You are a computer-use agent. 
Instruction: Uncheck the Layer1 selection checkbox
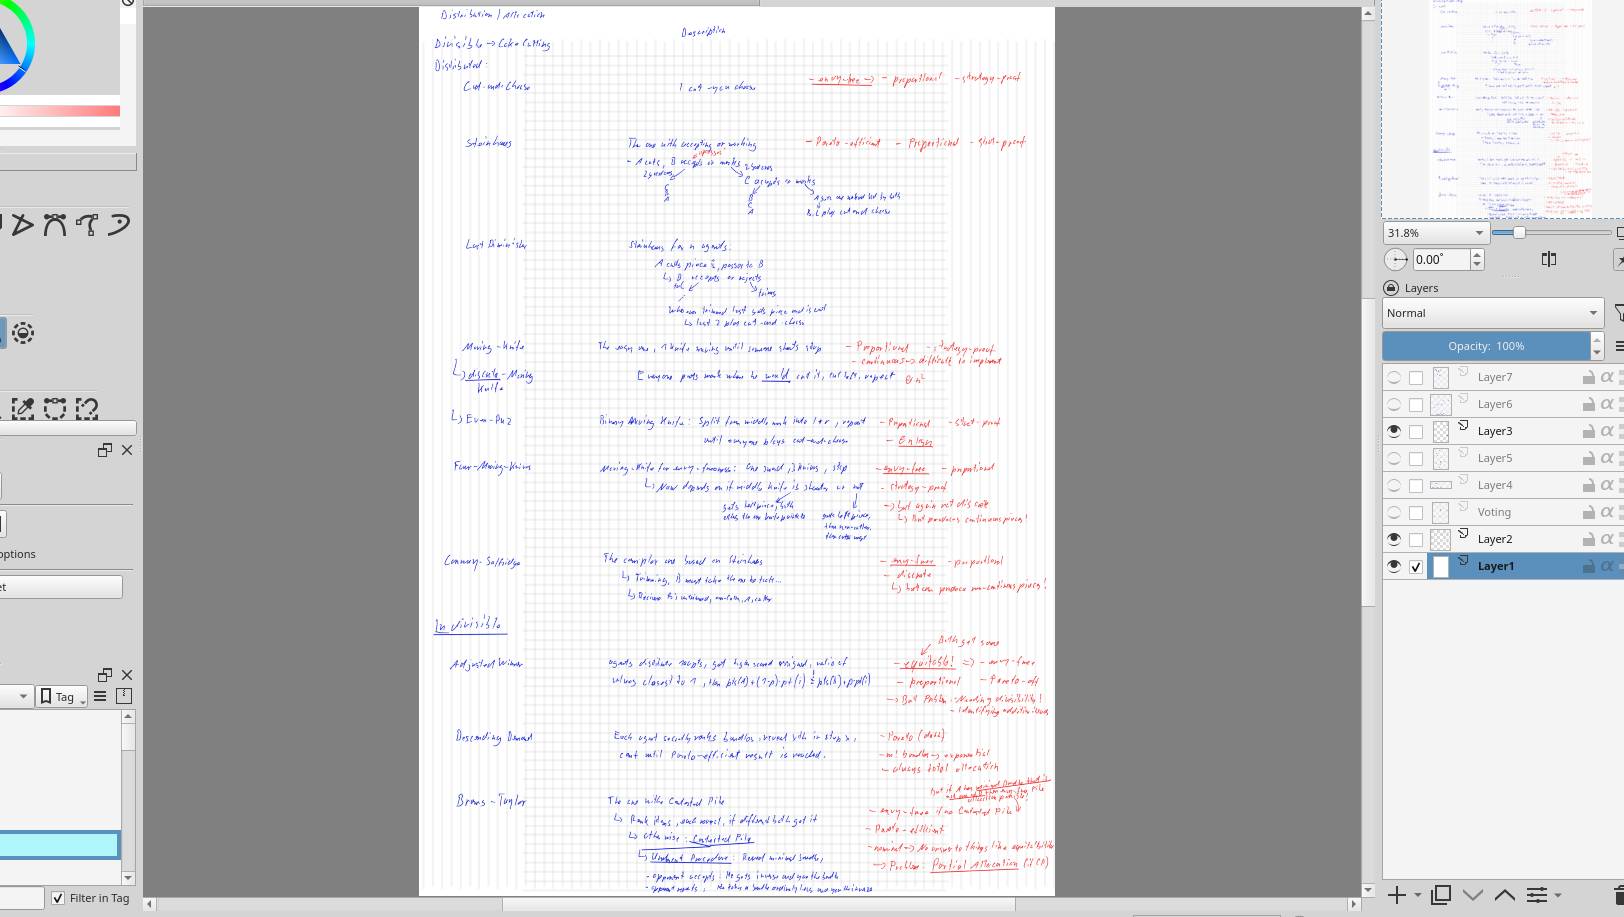tap(1416, 567)
